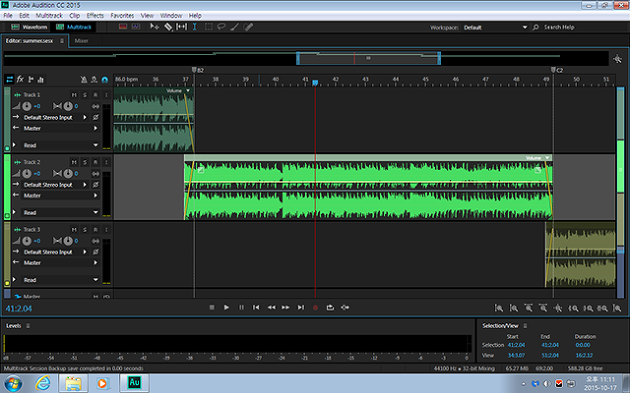Toggle the metronome icon
The width and height of the screenshot is (630, 393).
[x=84, y=80]
